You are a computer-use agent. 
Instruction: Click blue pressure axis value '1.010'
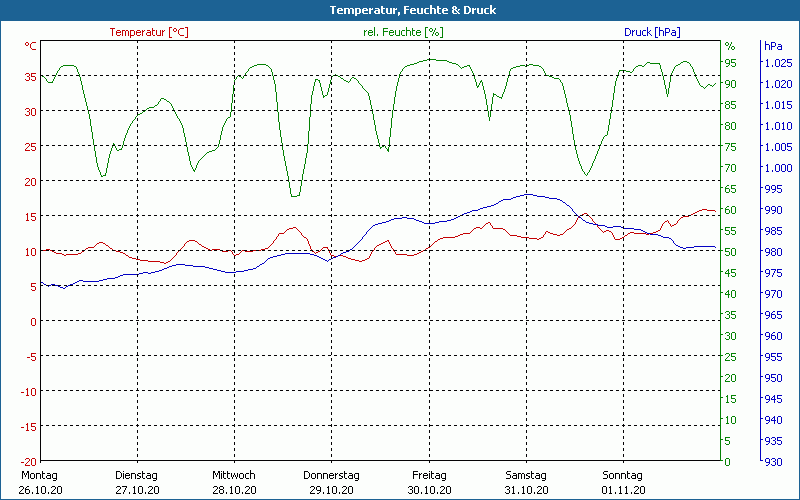pyautogui.click(x=778, y=126)
